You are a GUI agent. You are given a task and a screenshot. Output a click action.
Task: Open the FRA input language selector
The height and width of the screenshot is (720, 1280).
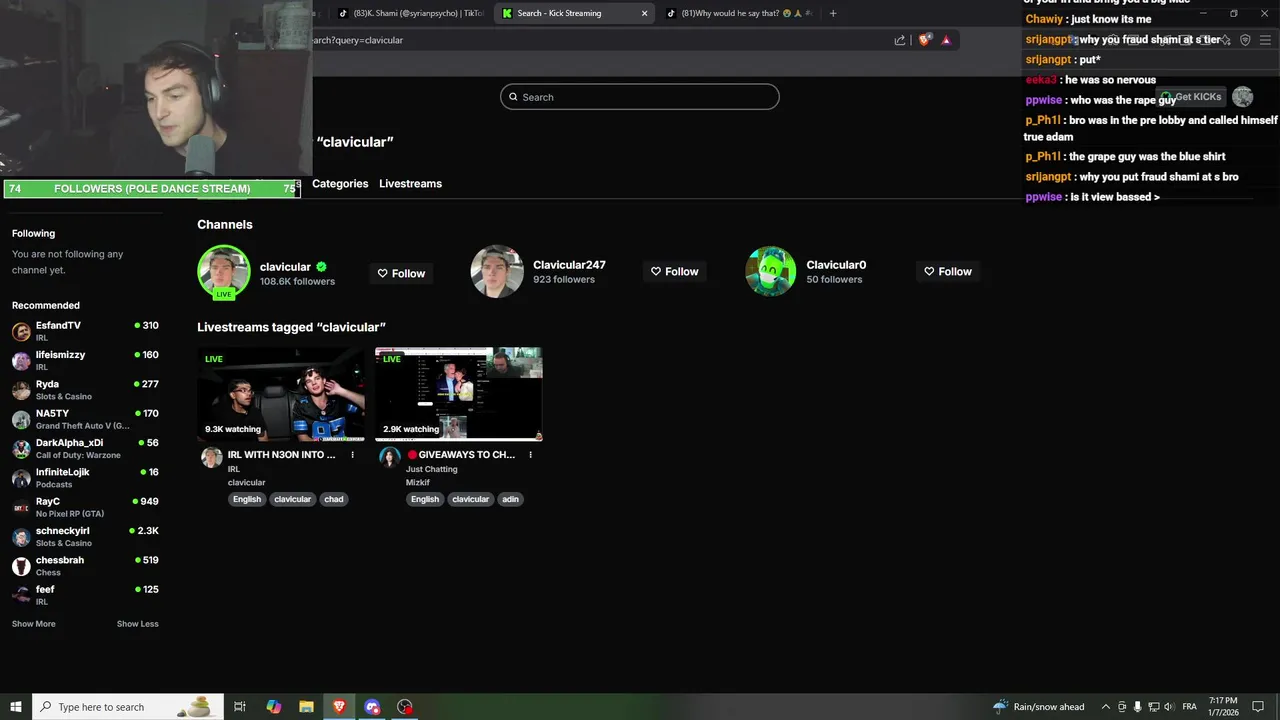click(x=1190, y=707)
